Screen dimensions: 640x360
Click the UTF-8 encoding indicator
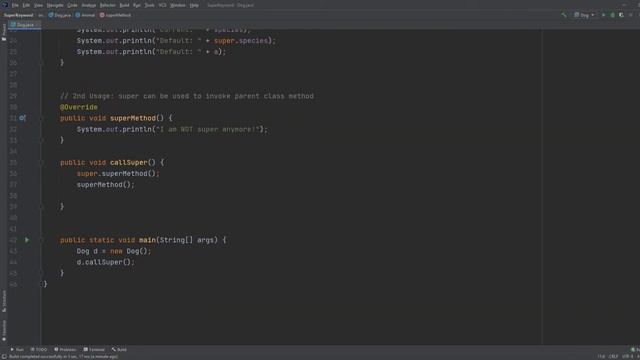point(627,357)
